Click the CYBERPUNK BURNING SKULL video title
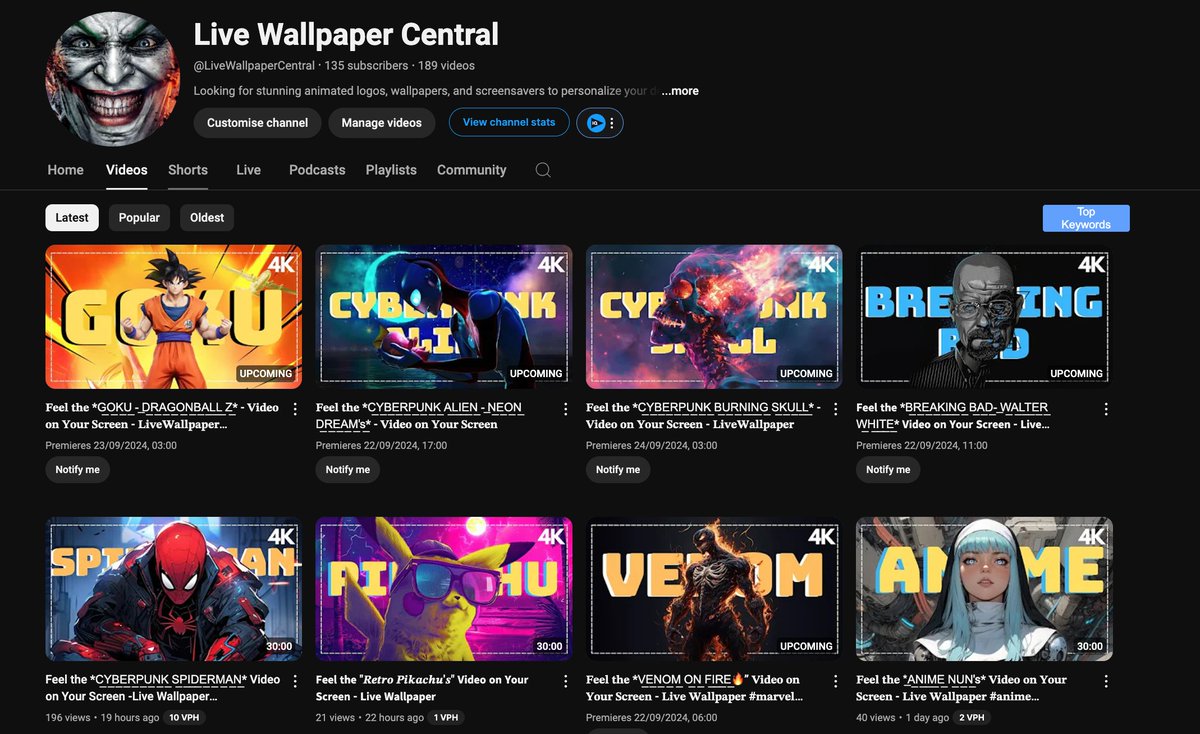The image size is (1200, 734). click(703, 416)
